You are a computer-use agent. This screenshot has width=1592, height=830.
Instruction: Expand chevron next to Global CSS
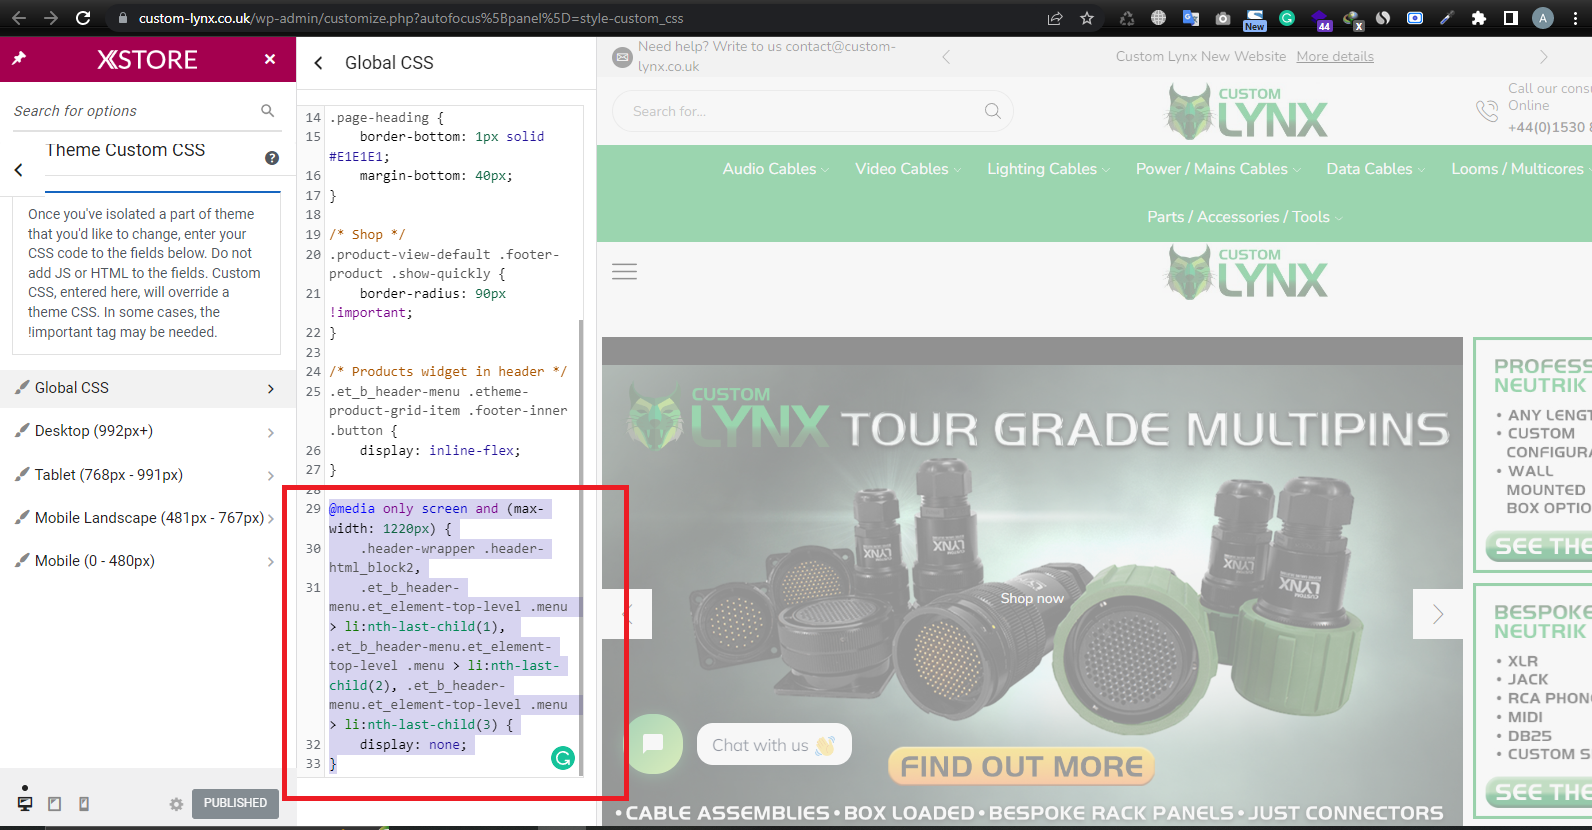point(271,388)
